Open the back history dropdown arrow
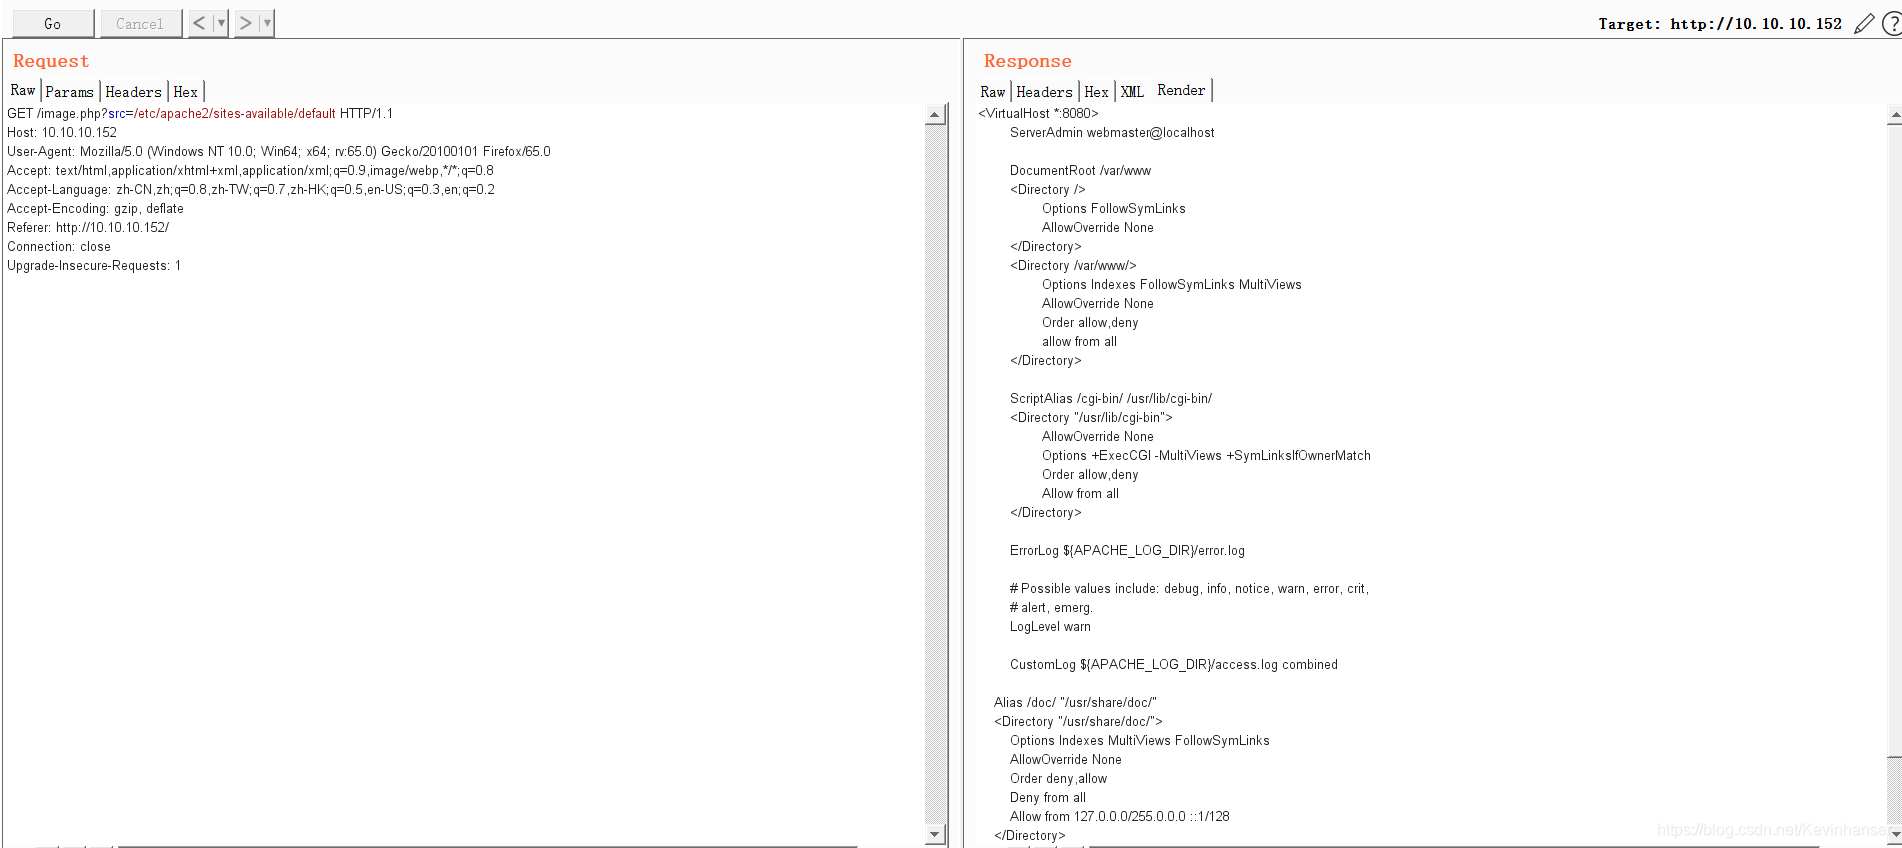The width and height of the screenshot is (1902, 848). [221, 23]
